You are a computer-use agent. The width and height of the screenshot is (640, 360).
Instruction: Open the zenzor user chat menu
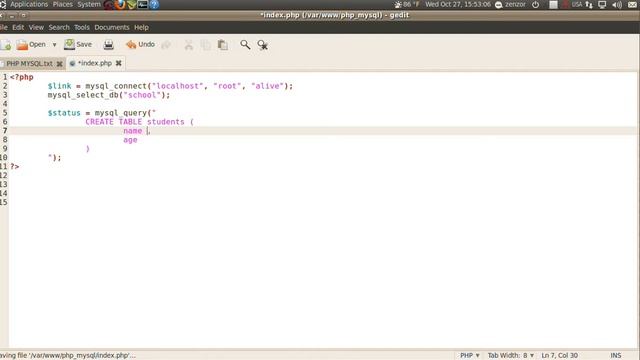tap(510, 4)
